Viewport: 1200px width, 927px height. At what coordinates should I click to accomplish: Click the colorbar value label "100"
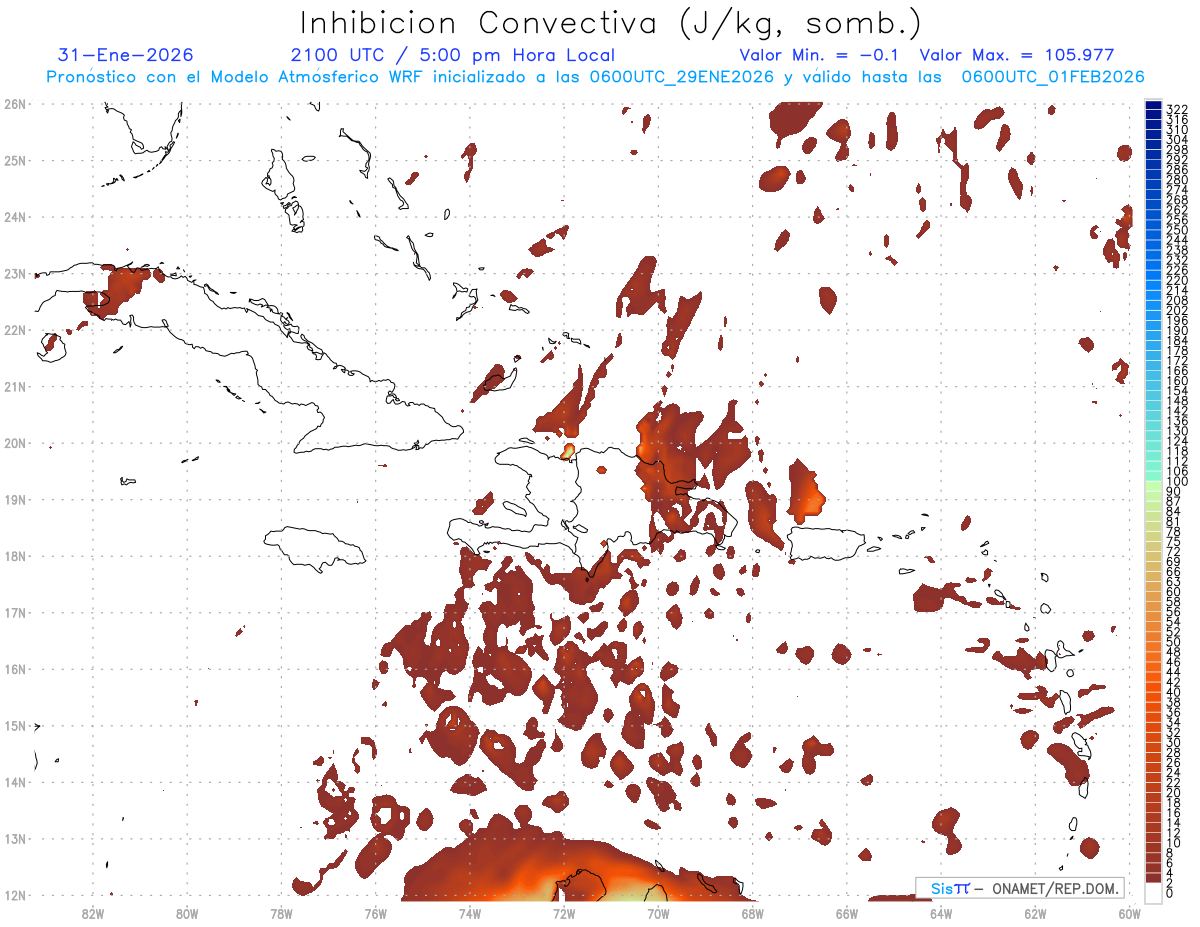point(1177,482)
